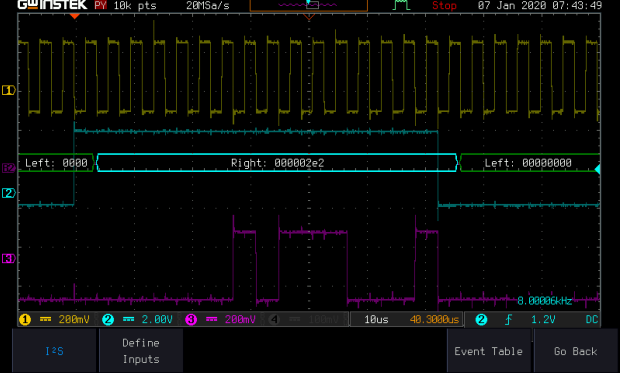
Task: Select the B2 bus marker
Action: (x=8, y=168)
